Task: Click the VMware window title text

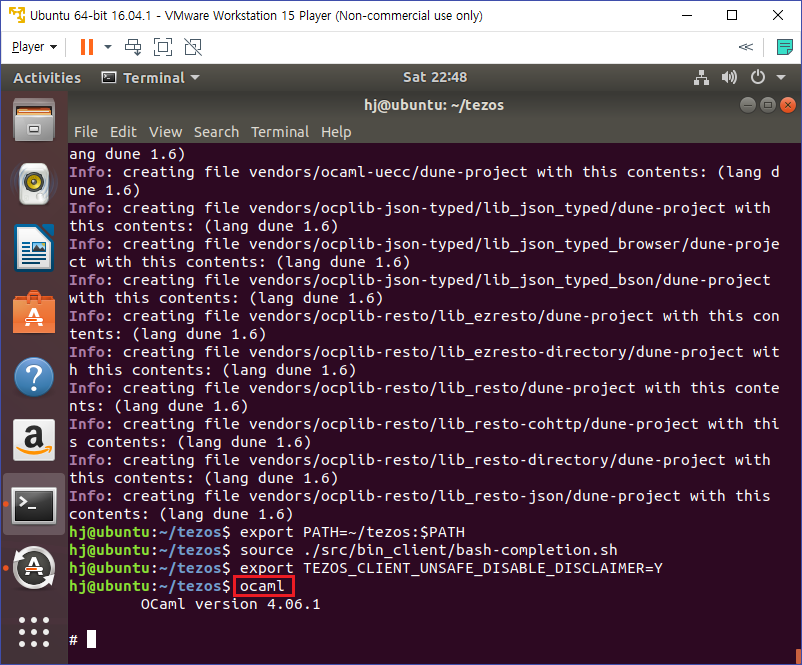Action: click(x=256, y=16)
